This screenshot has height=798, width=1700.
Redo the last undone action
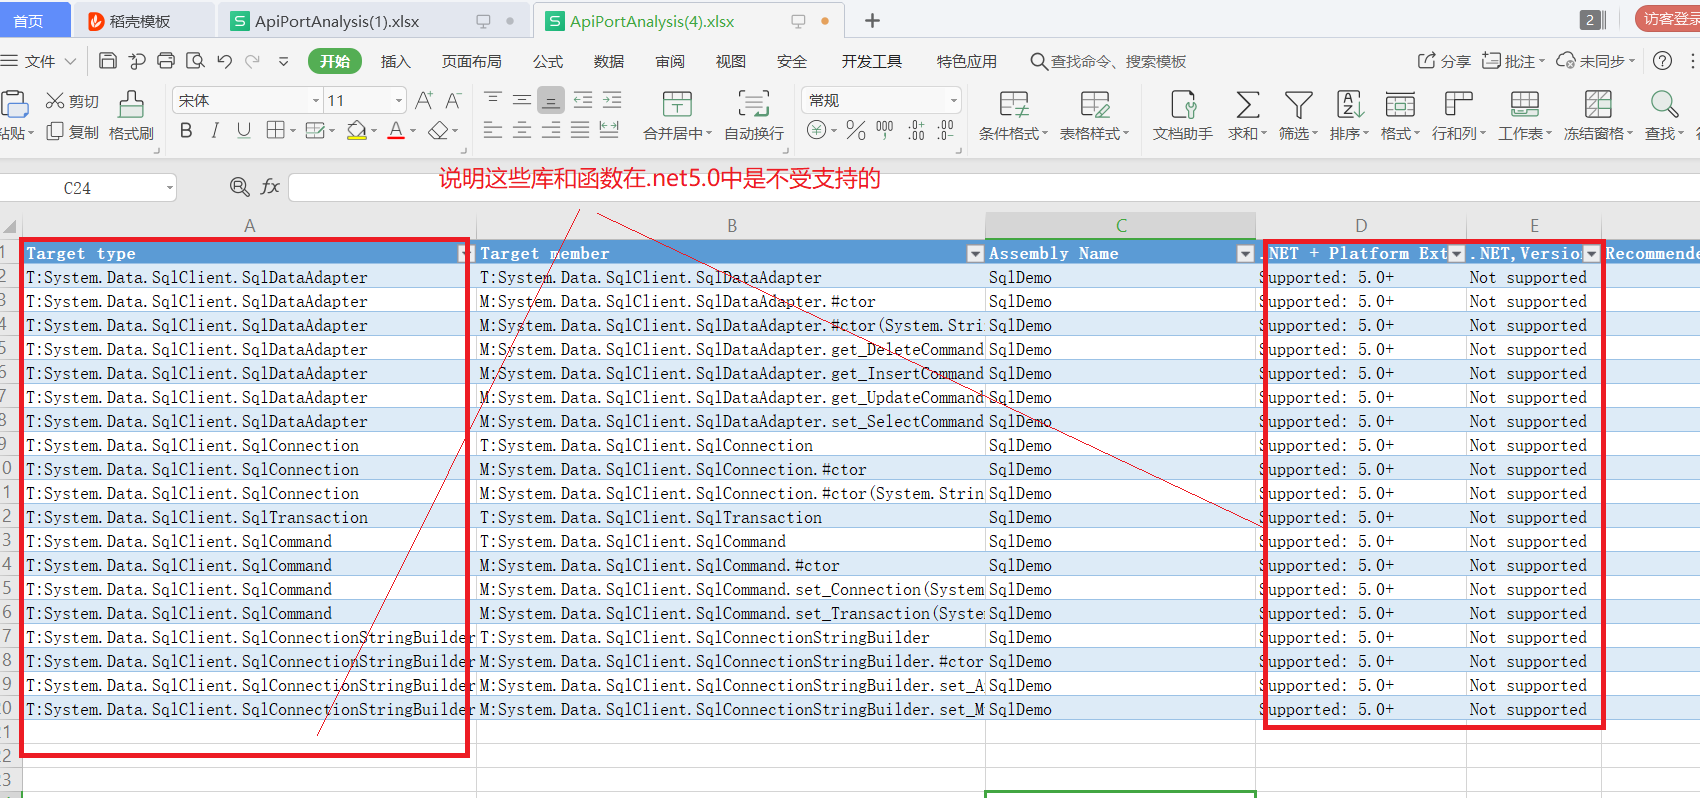pyautogui.click(x=253, y=61)
